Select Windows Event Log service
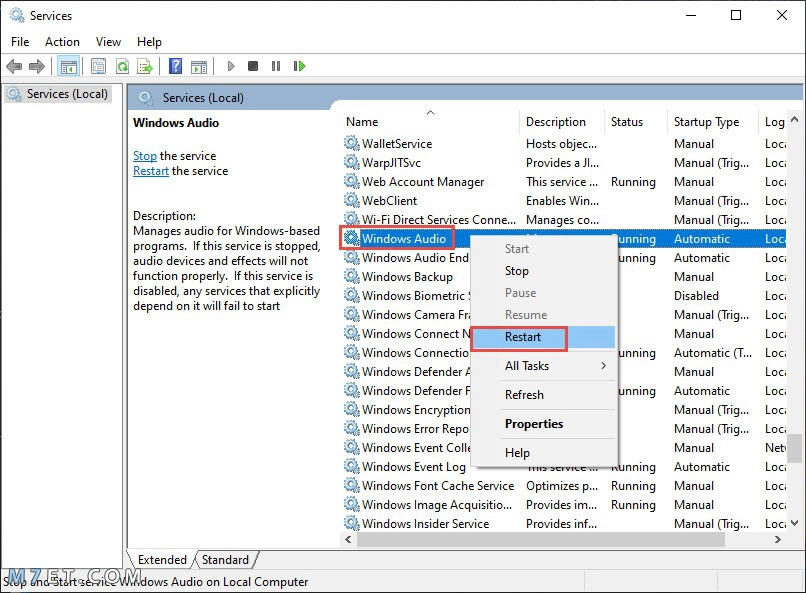 click(414, 467)
